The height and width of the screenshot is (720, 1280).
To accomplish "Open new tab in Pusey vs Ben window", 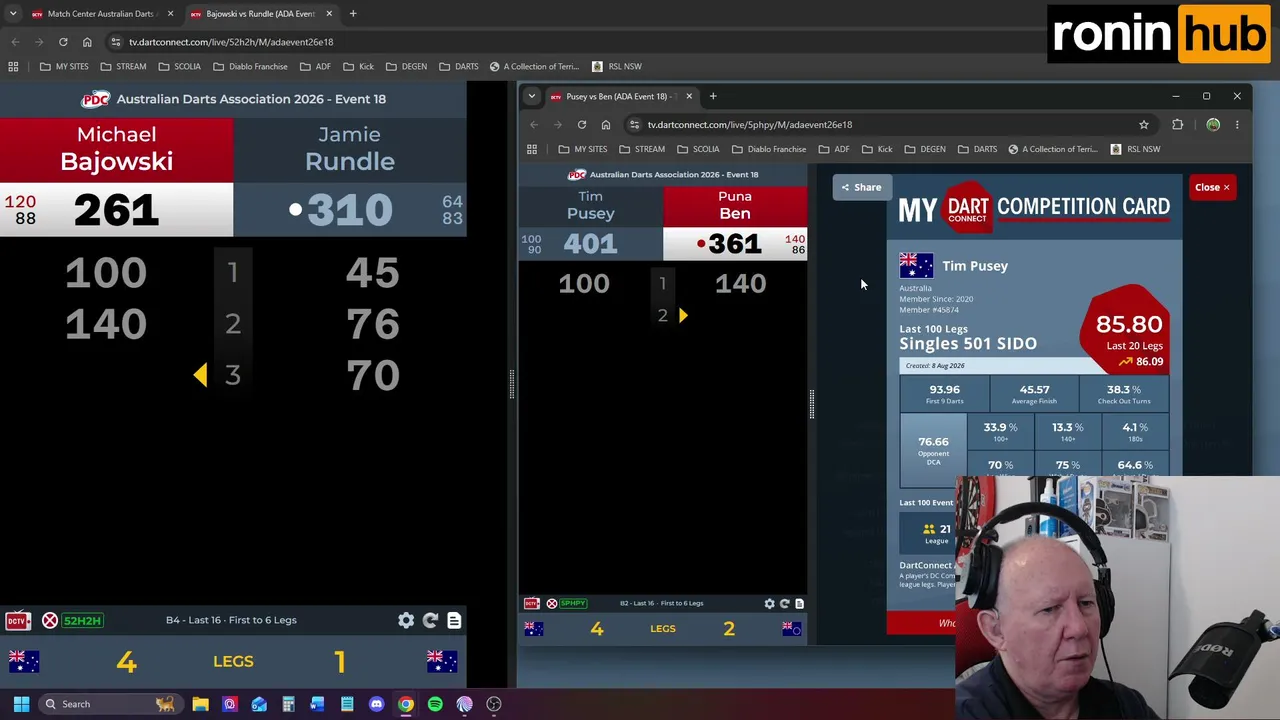I will point(713,96).
